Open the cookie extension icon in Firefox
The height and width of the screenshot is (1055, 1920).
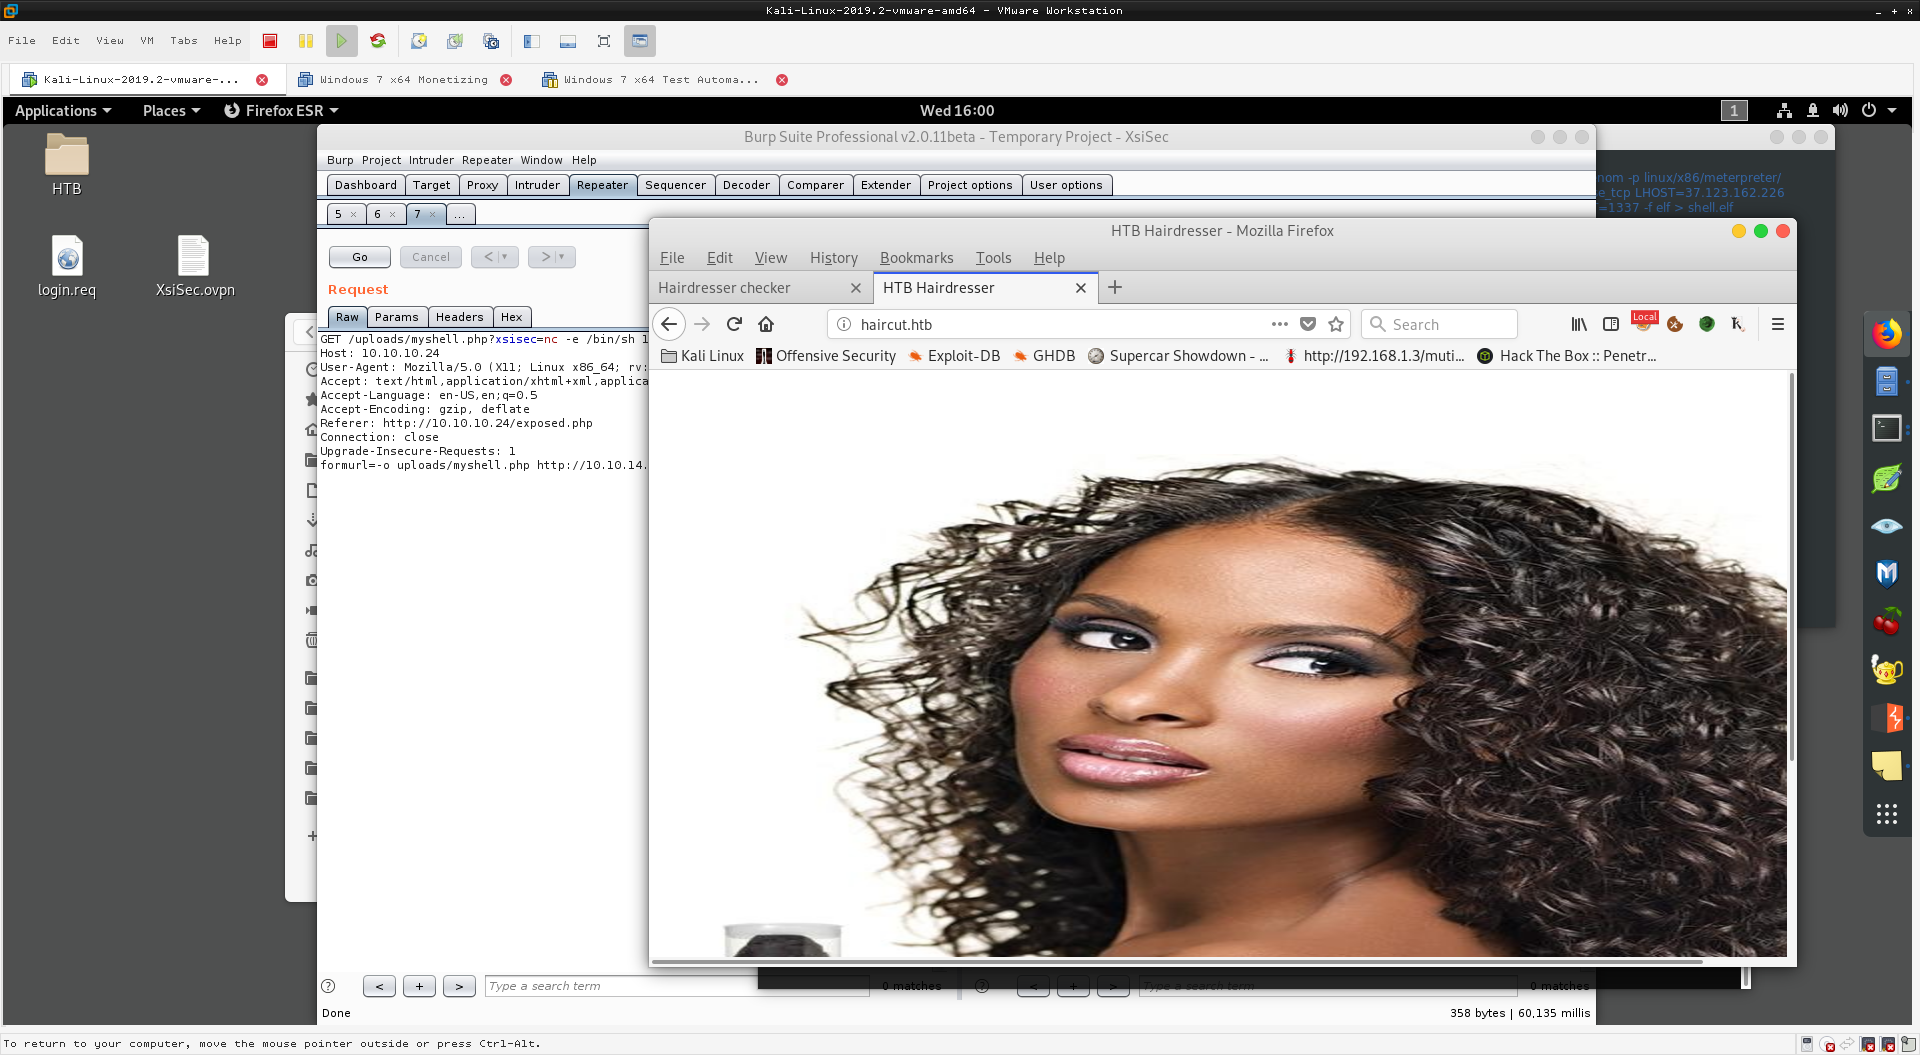(1675, 324)
